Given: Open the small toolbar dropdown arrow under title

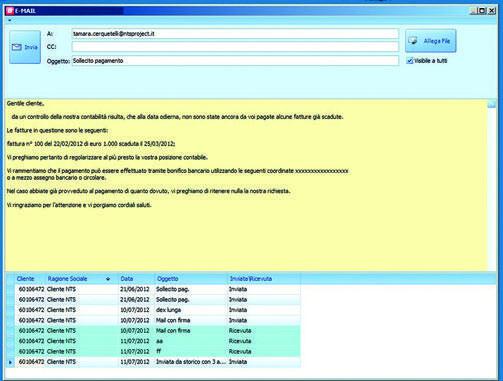Looking at the screenshot, I should click(x=10, y=20).
